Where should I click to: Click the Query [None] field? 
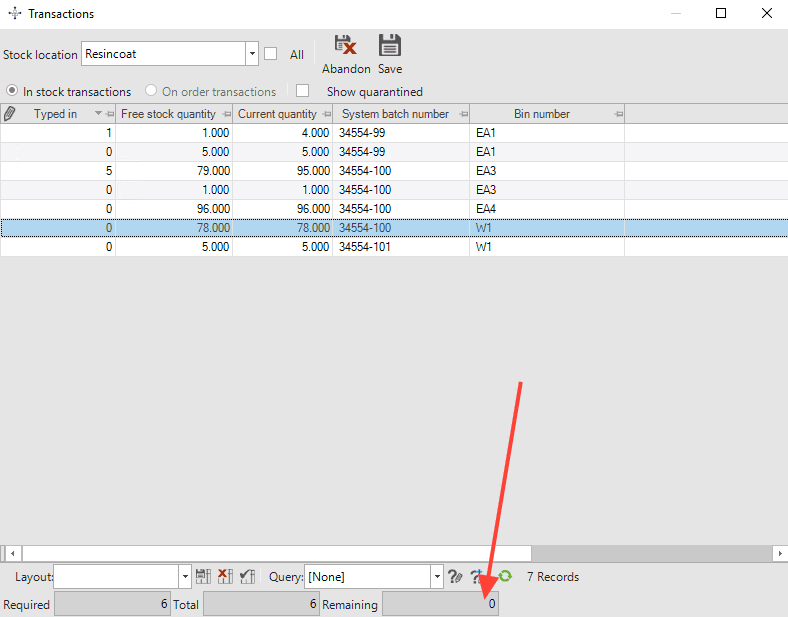(x=367, y=576)
